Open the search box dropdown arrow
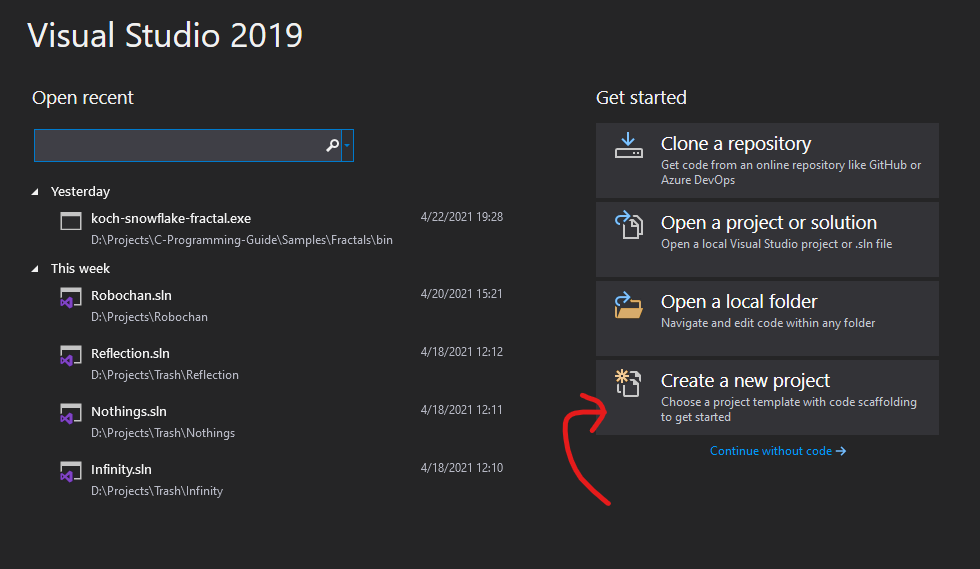Image resolution: width=980 pixels, height=569 pixels. [x=348, y=145]
